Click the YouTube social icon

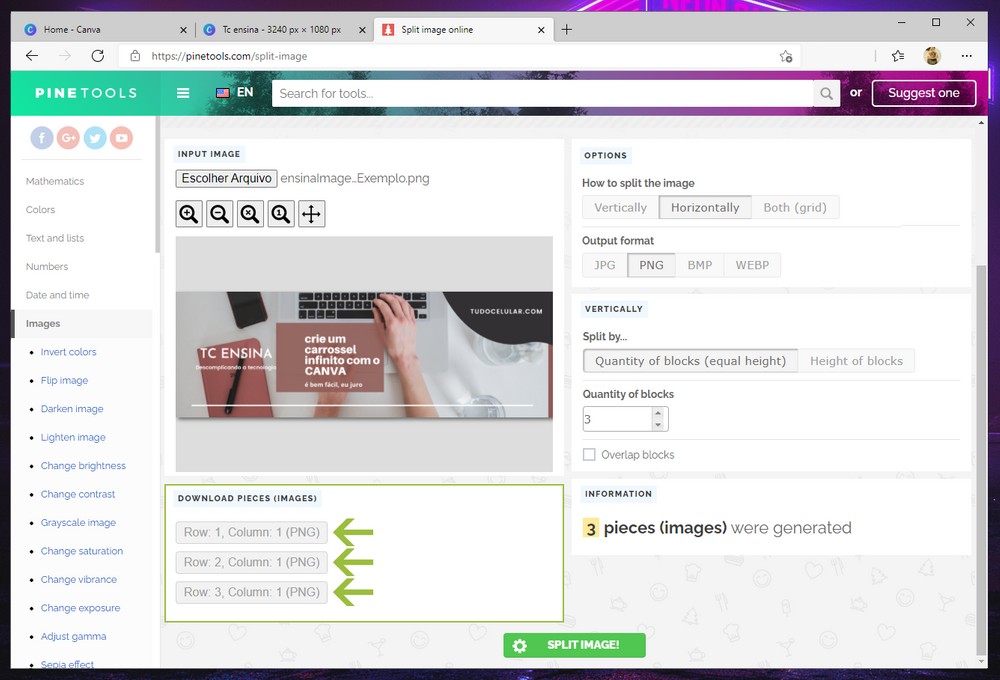(x=122, y=138)
